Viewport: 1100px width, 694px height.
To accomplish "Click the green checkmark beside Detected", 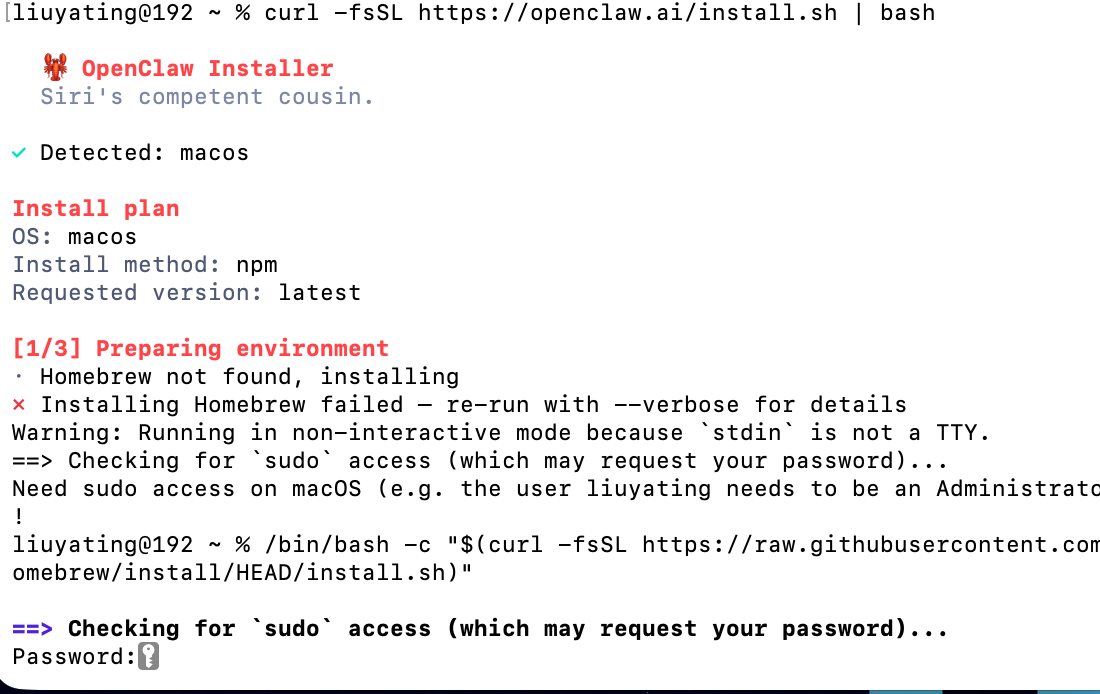I will click(x=19, y=153).
